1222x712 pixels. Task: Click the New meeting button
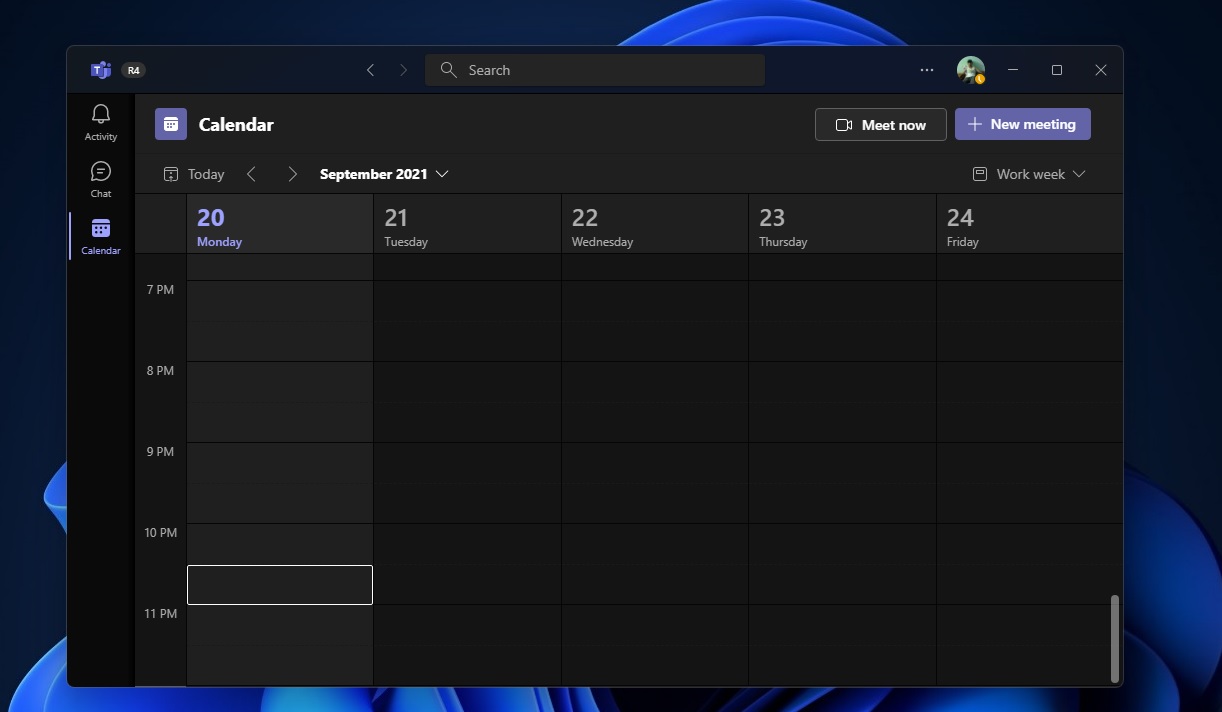click(1022, 124)
